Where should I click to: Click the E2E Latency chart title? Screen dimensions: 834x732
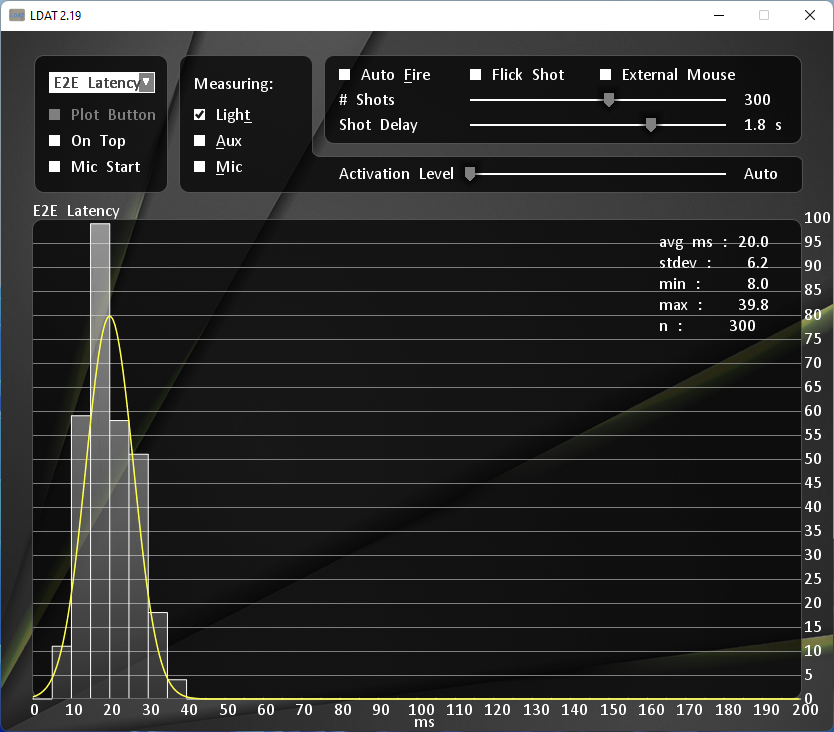pos(76,211)
